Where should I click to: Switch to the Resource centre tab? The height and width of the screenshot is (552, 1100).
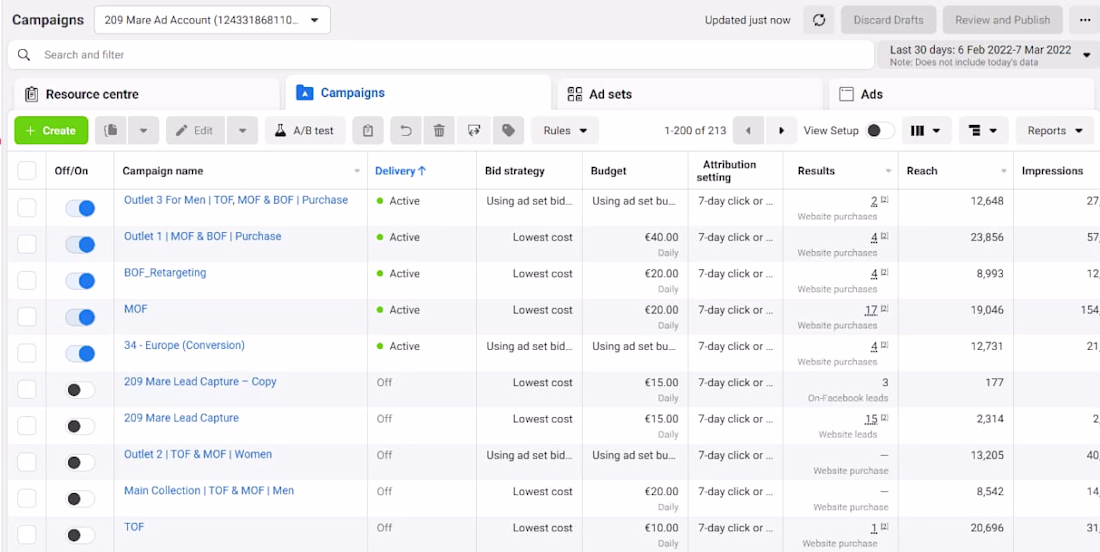tap(147, 94)
